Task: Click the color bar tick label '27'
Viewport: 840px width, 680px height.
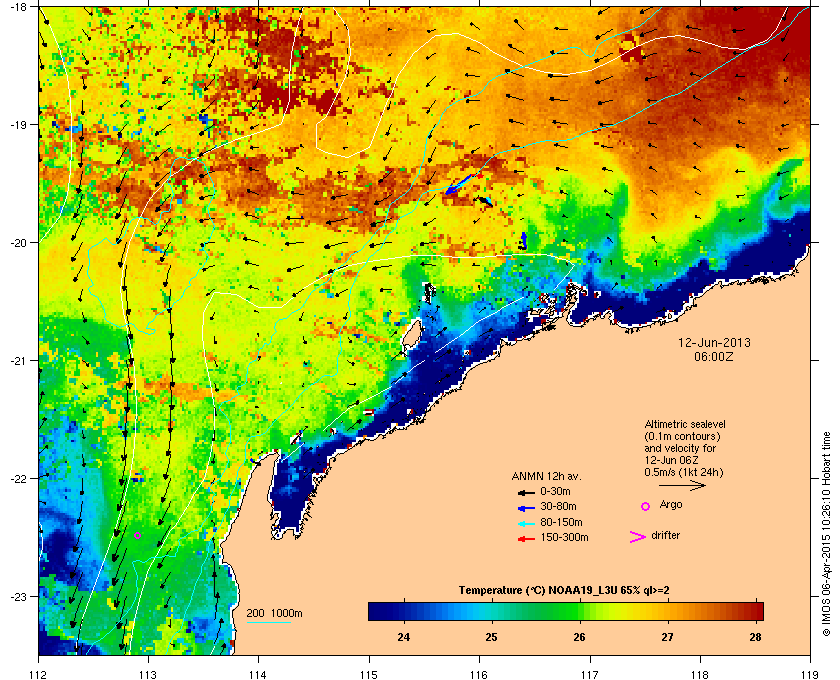Action: tap(667, 637)
